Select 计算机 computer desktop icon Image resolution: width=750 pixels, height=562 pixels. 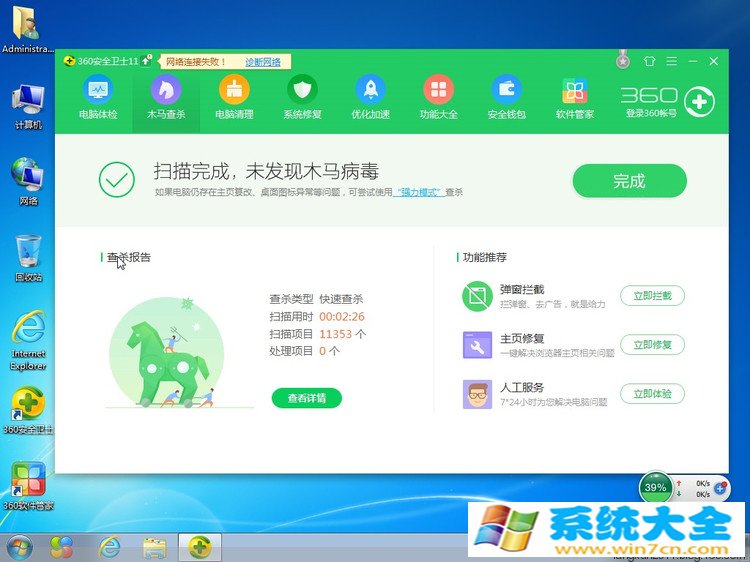28,107
